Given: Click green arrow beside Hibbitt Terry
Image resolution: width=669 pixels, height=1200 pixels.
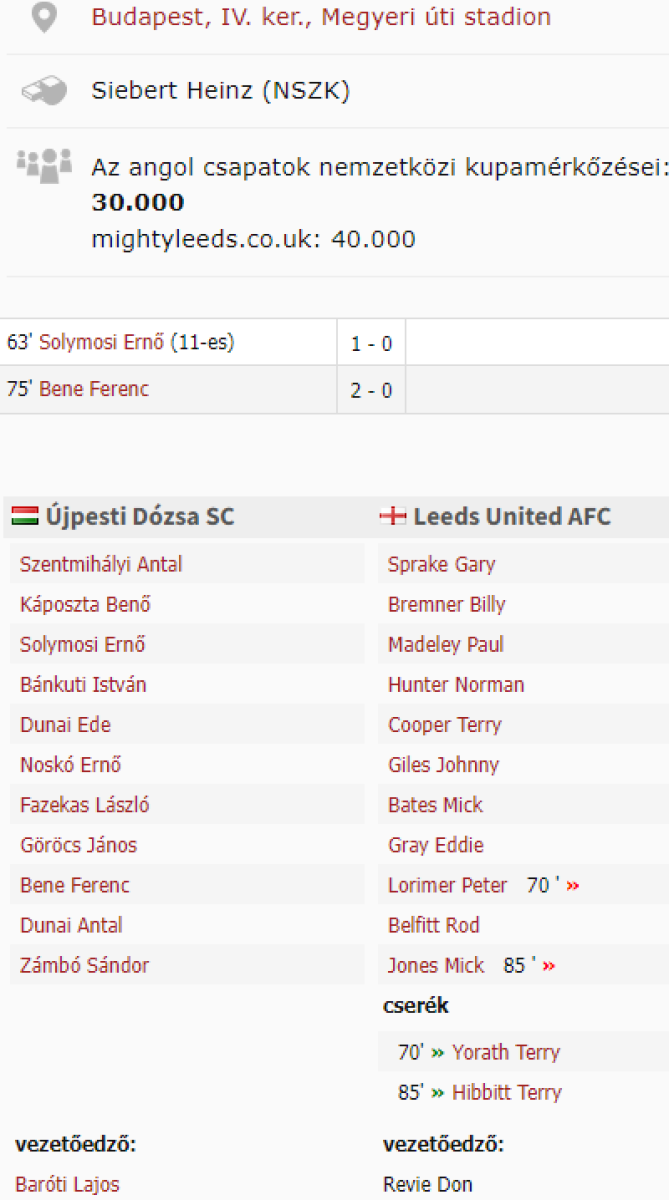Looking at the screenshot, I should (437, 1092).
